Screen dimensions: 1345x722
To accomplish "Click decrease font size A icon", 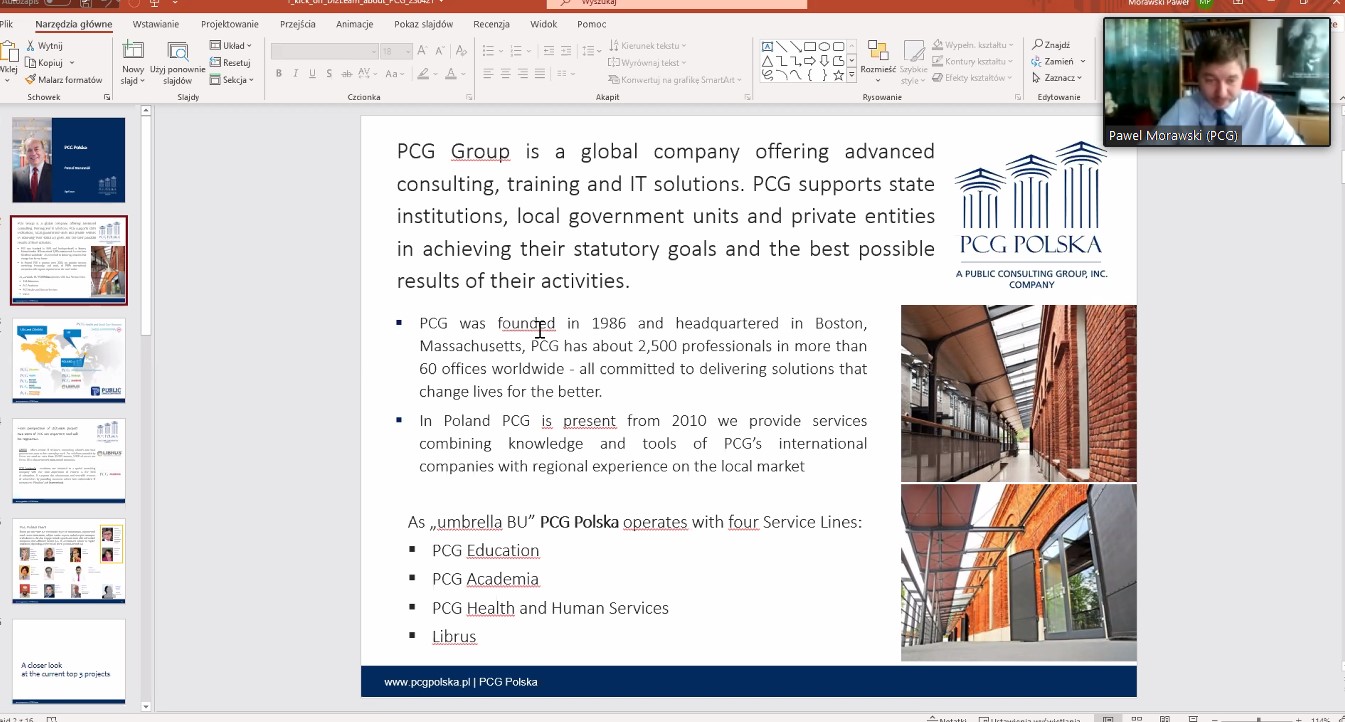I will 440,50.
